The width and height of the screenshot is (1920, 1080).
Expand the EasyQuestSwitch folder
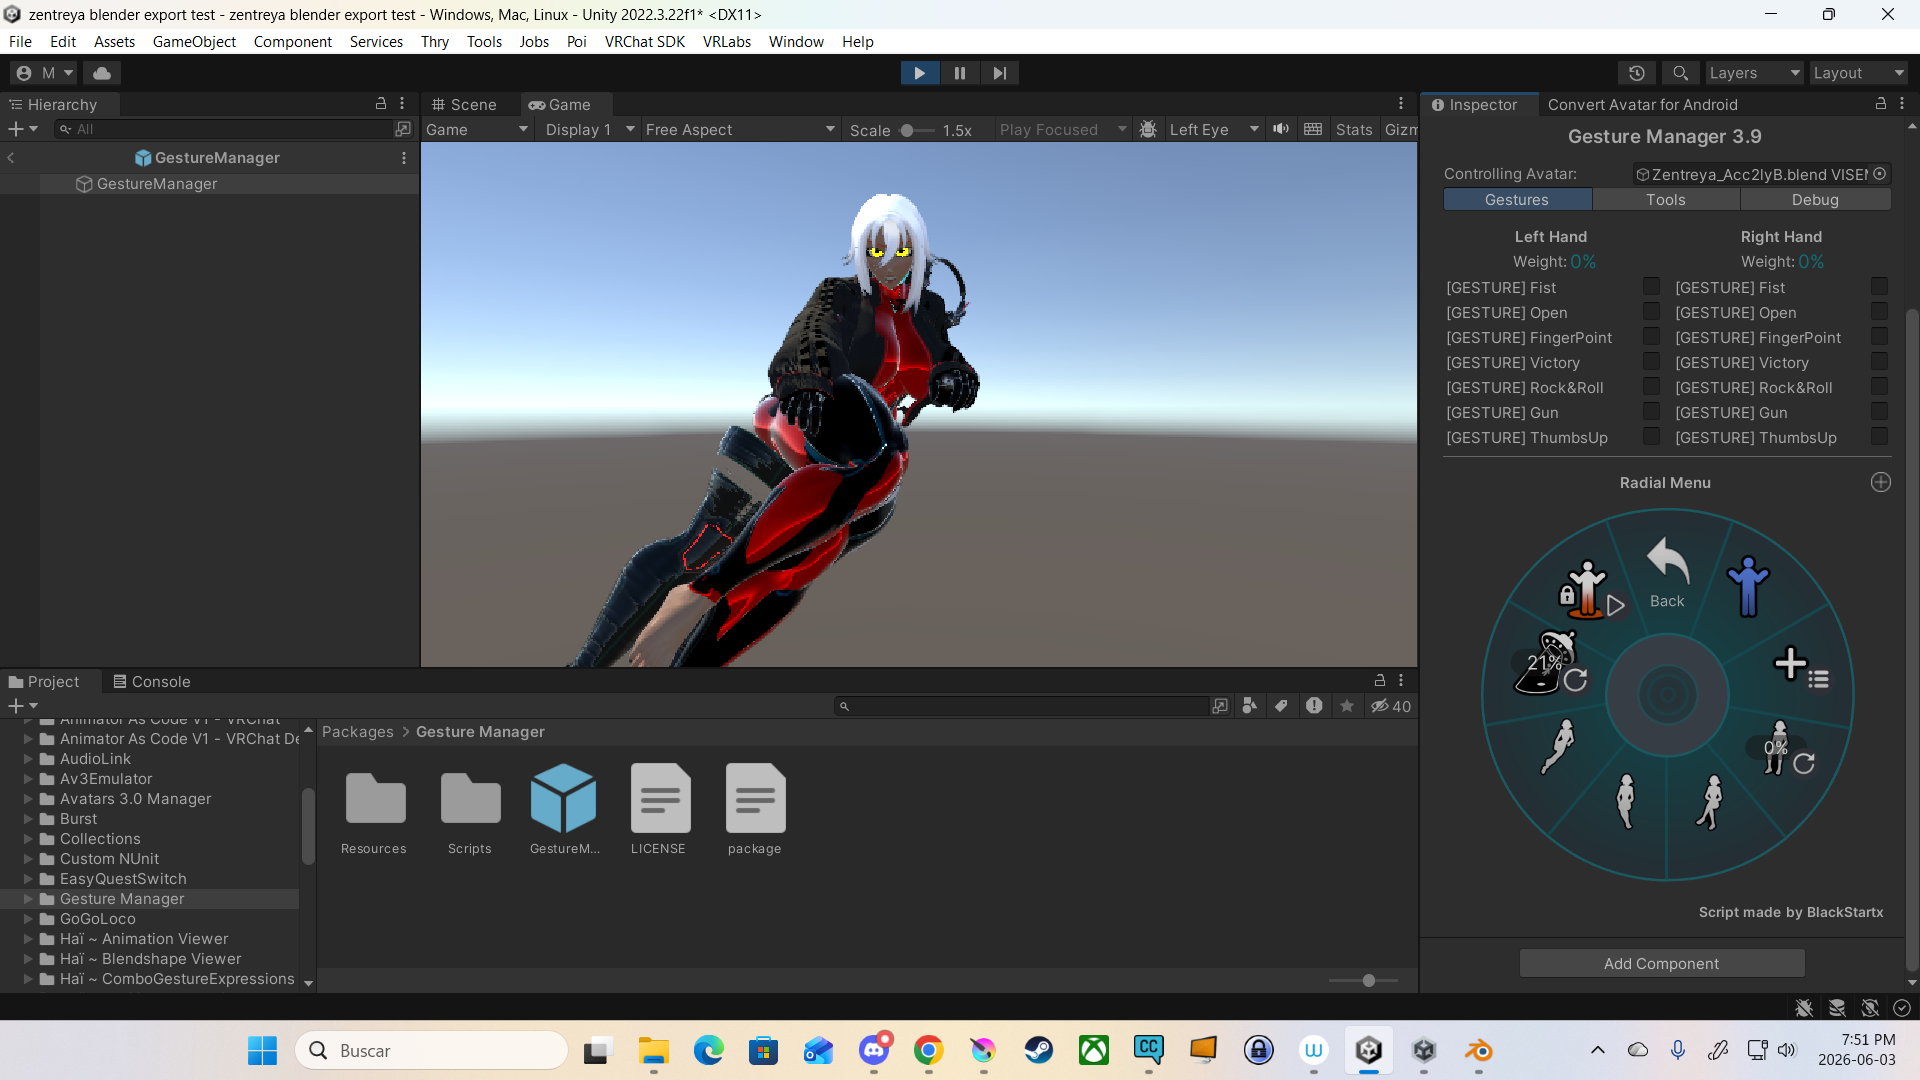(28, 879)
